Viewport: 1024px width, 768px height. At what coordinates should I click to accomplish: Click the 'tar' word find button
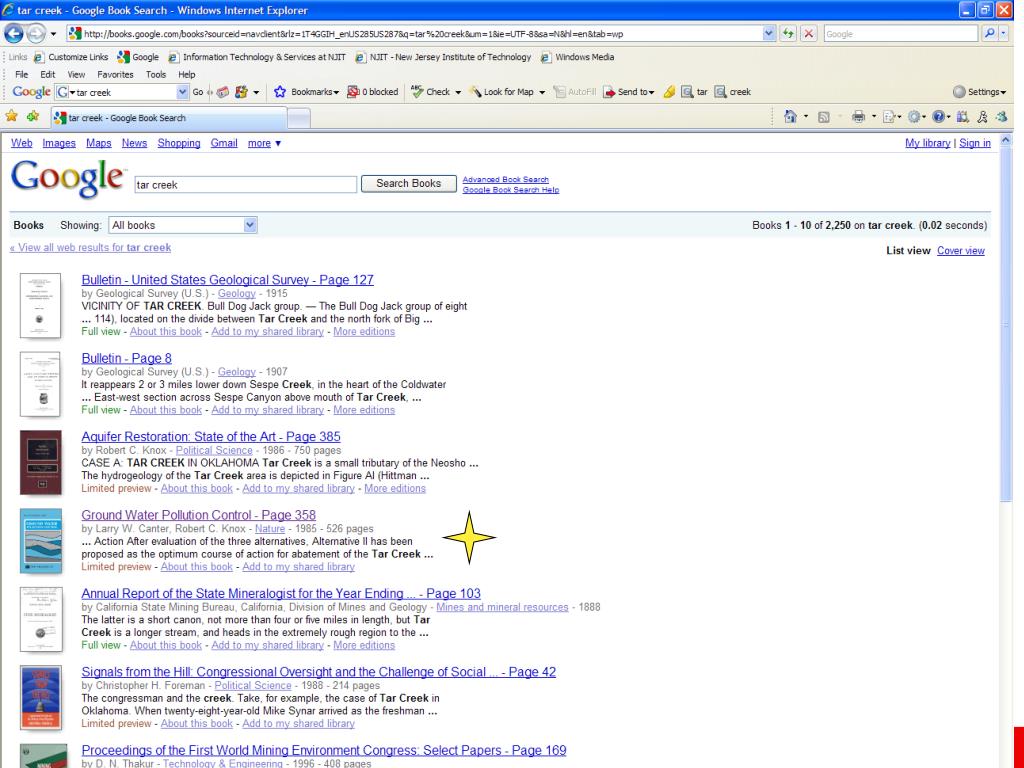pos(694,92)
